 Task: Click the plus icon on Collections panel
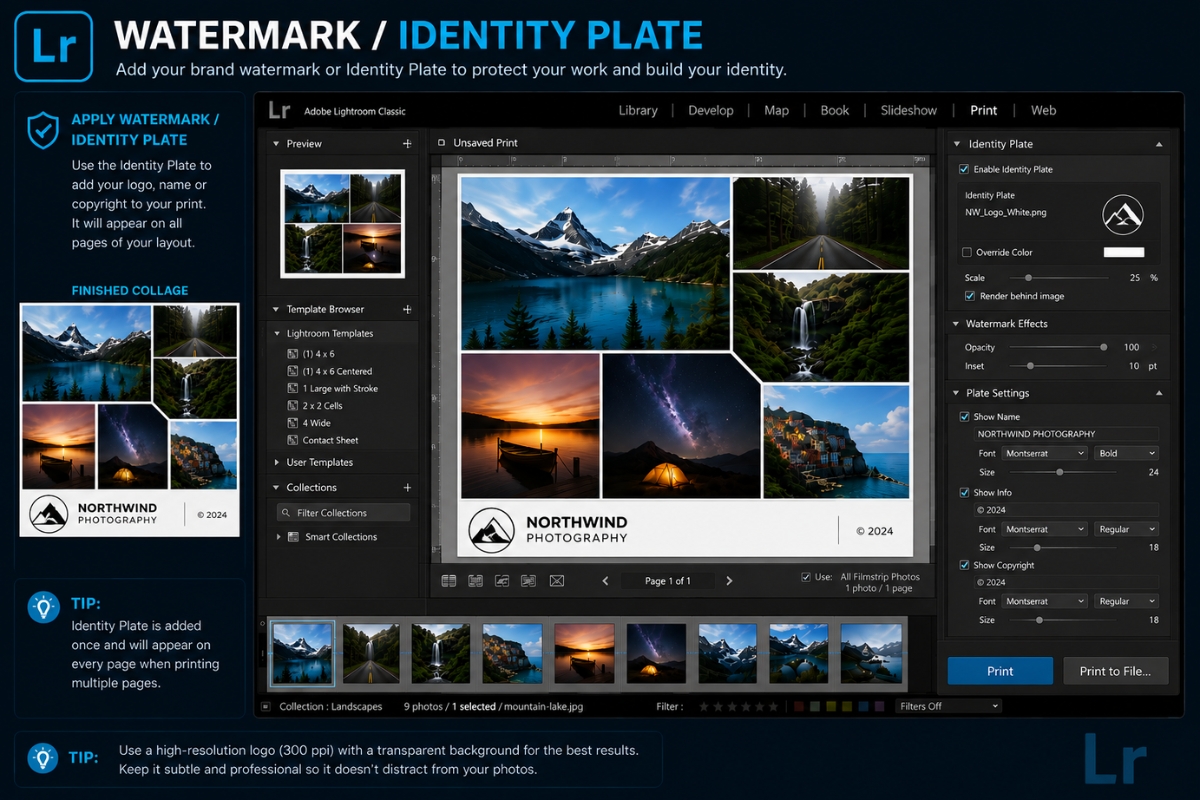(x=407, y=488)
